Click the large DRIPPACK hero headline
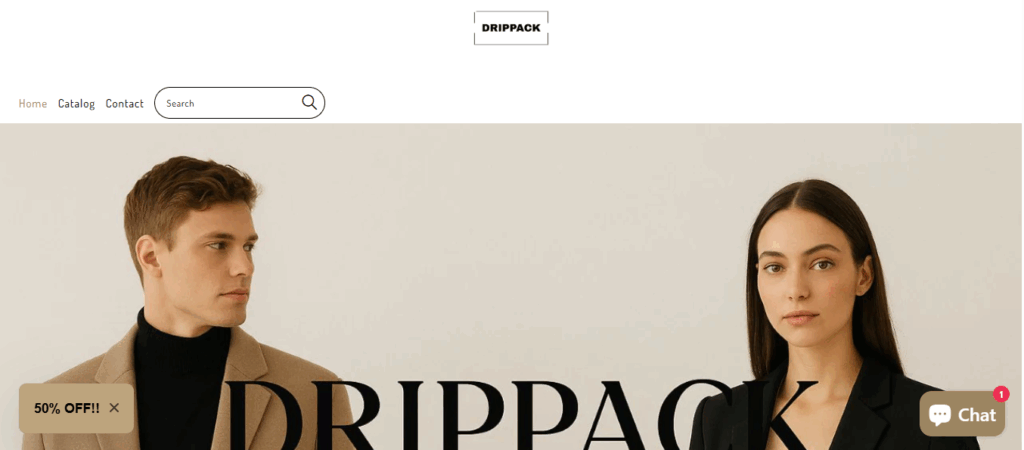 click(519, 414)
